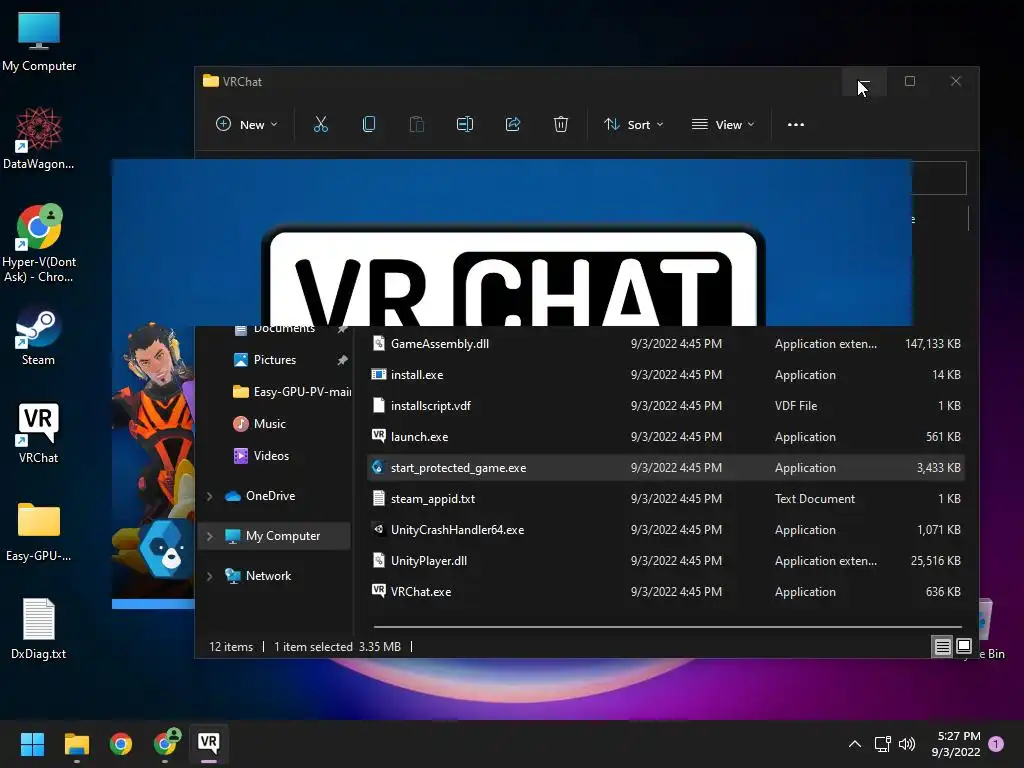Click the VRChat folder icon in title bar
Screen dimensions: 1024x768
pyautogui.click(x=210, y=81)
